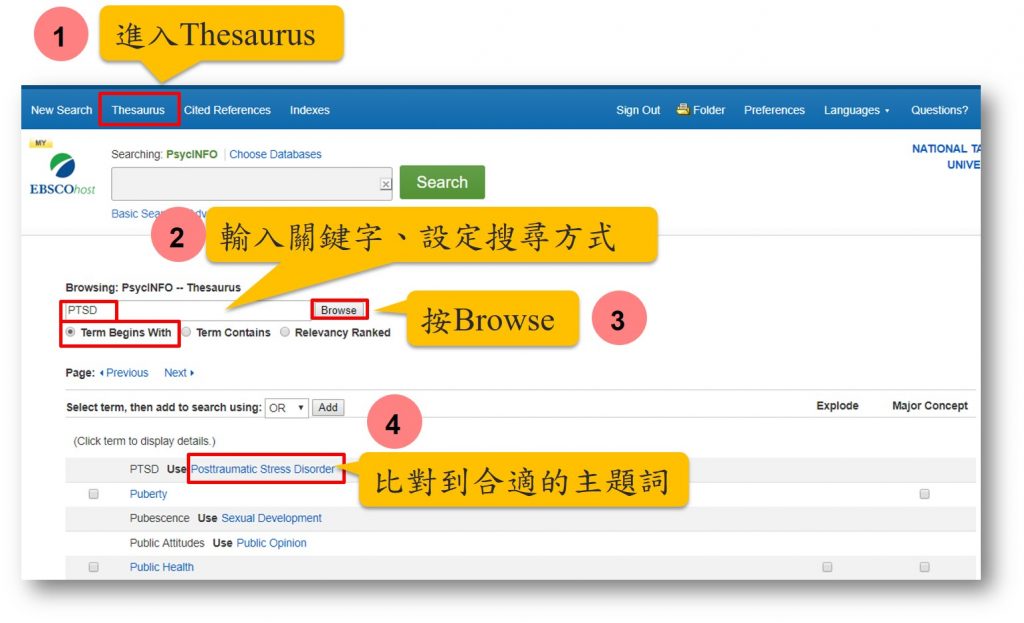Select Term Contains radio

(x=187, y=332)
